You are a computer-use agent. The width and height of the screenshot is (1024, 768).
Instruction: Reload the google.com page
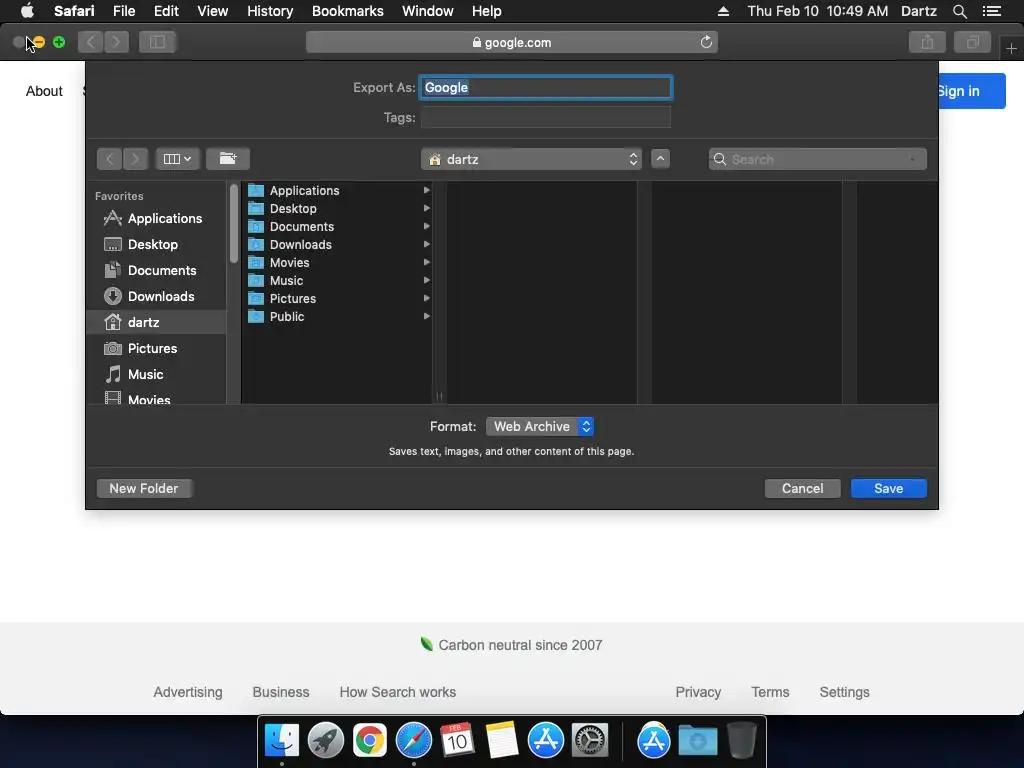706,42
